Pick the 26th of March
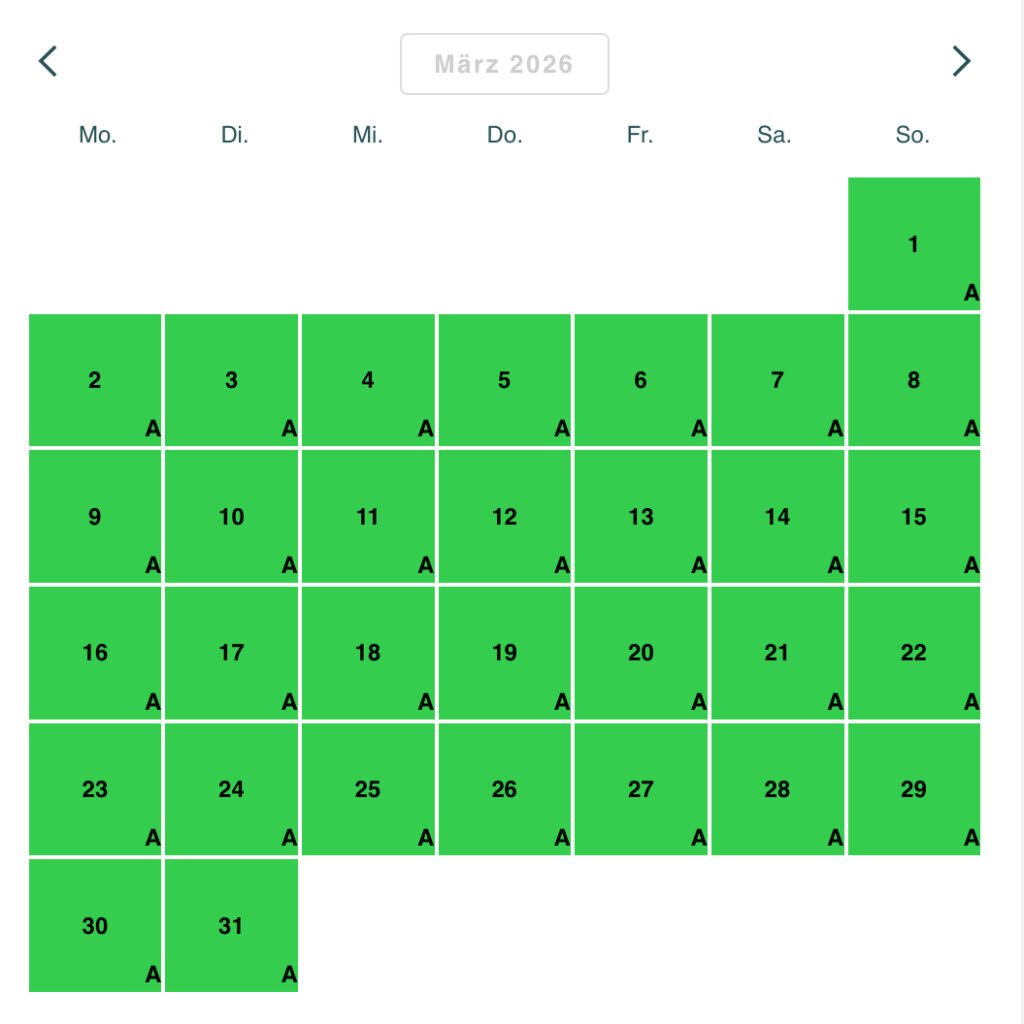The image size is (1024, 1024). click(x=504, y=789)
